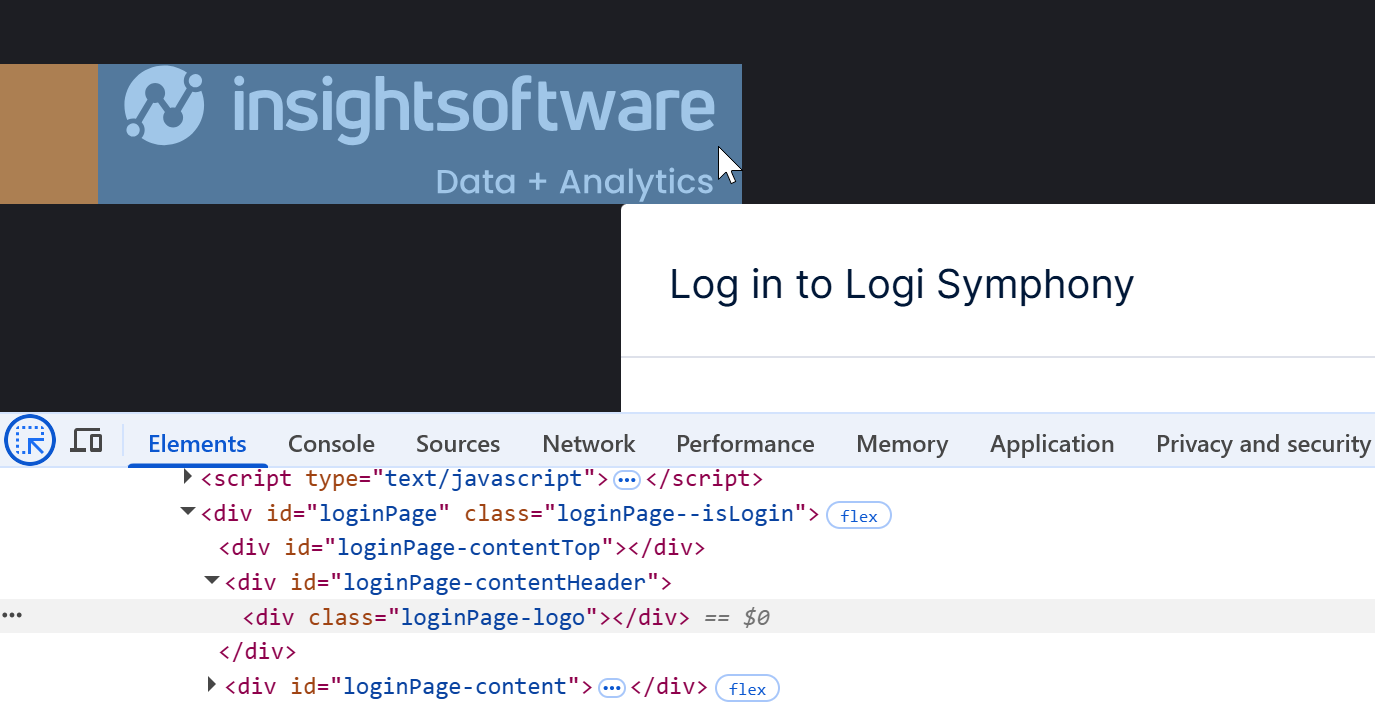Viewport: 1375px width, 712px height.
Task: Collapse the loginPage div node
Action: coord(187,513)
